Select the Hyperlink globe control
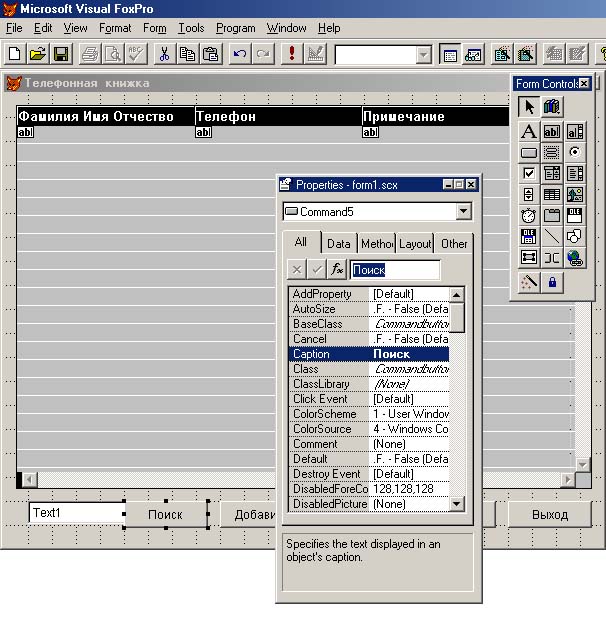This screenshot has width=606, height=617. click(x=575, y=258)
